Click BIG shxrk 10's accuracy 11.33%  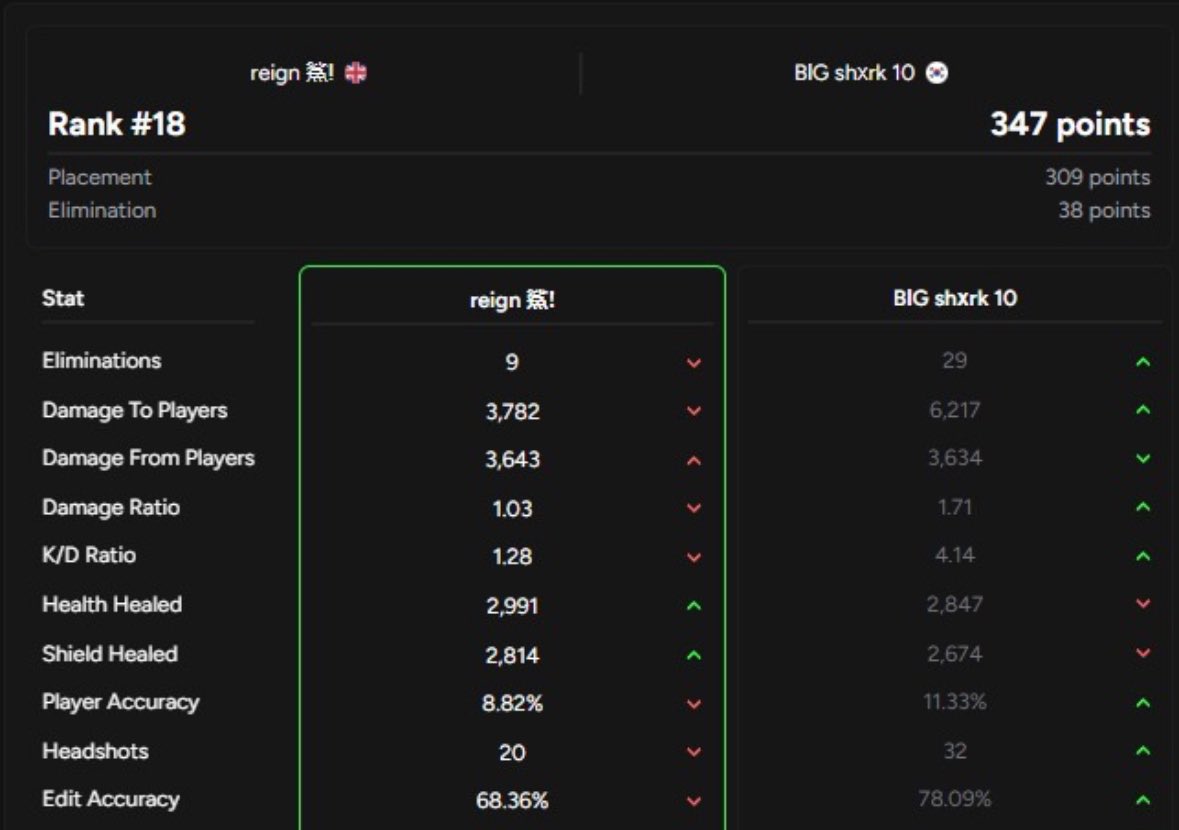pos(955,701)
